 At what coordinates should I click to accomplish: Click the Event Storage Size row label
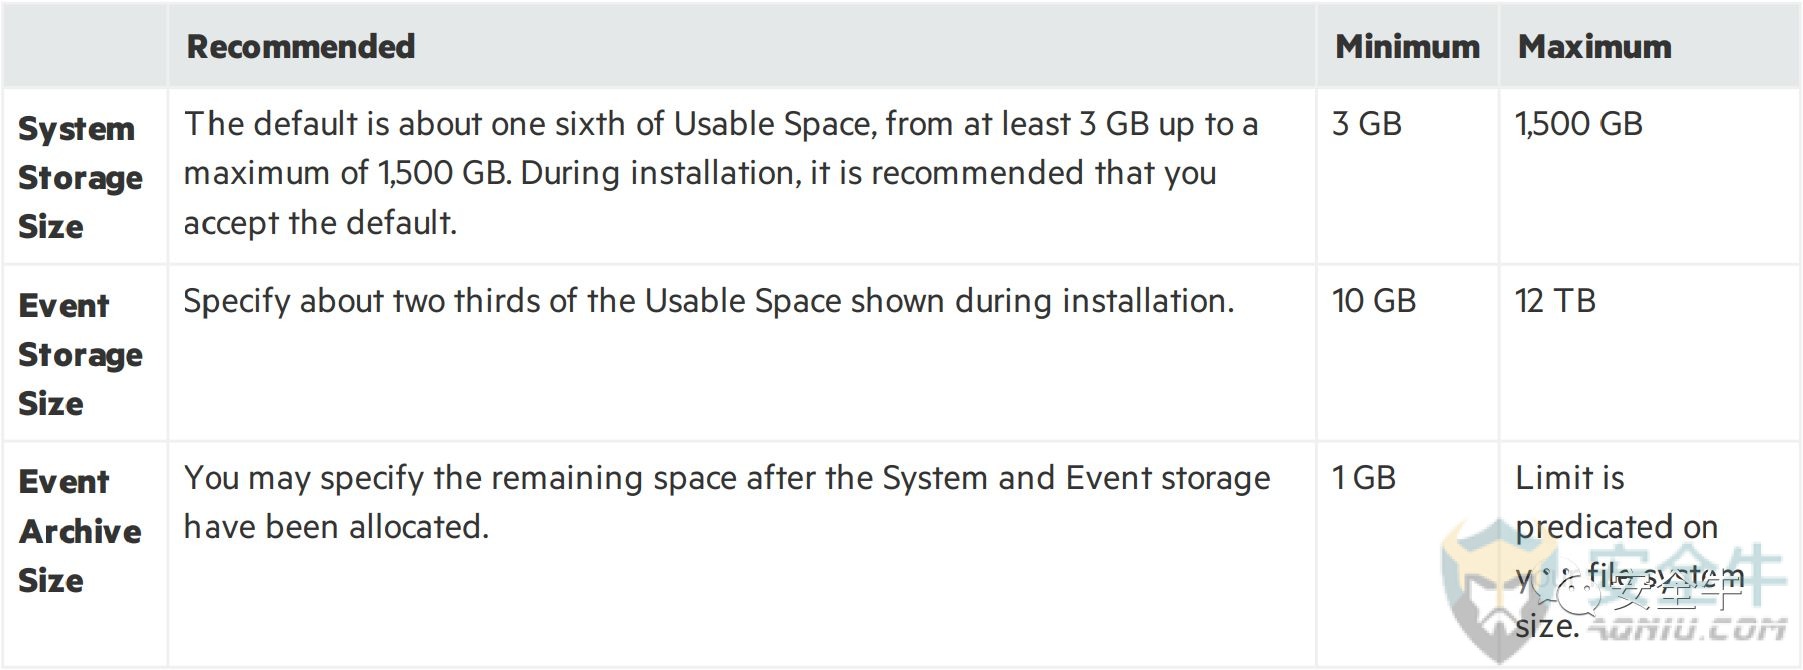(80, 354)
